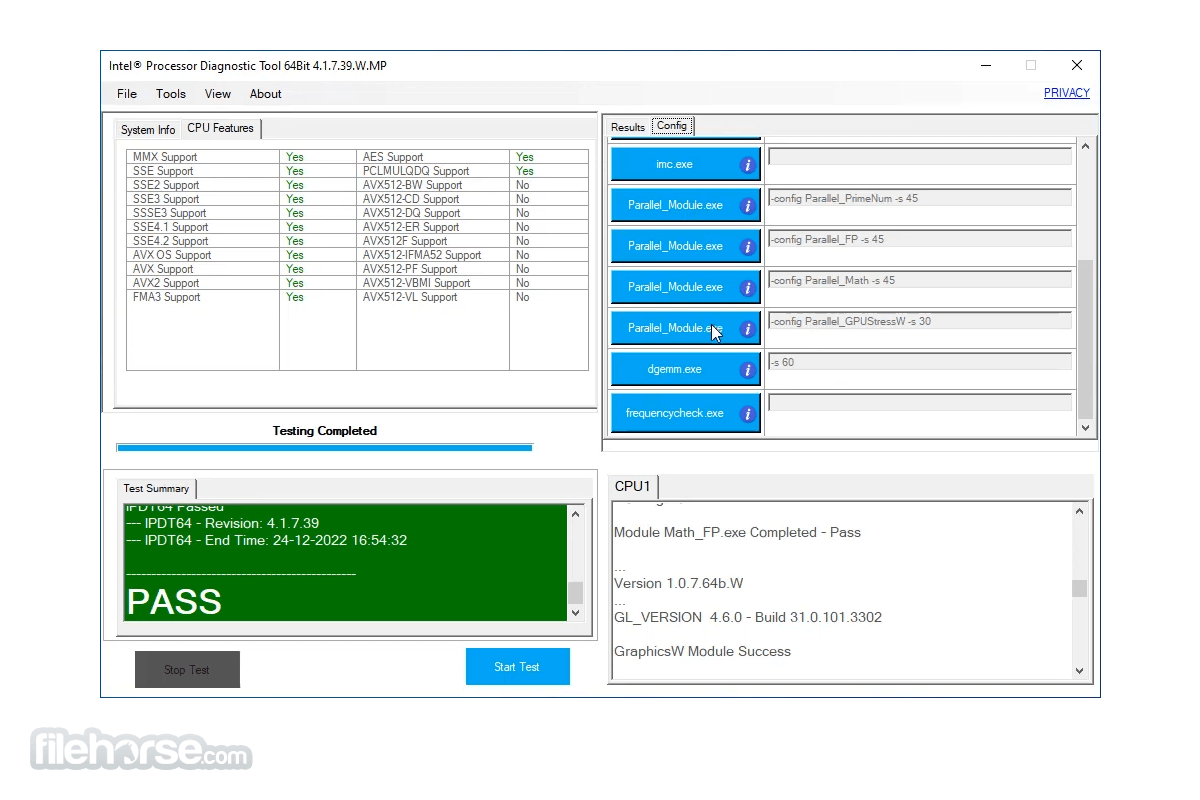Click the Start Test button

[x=518, y=667]
